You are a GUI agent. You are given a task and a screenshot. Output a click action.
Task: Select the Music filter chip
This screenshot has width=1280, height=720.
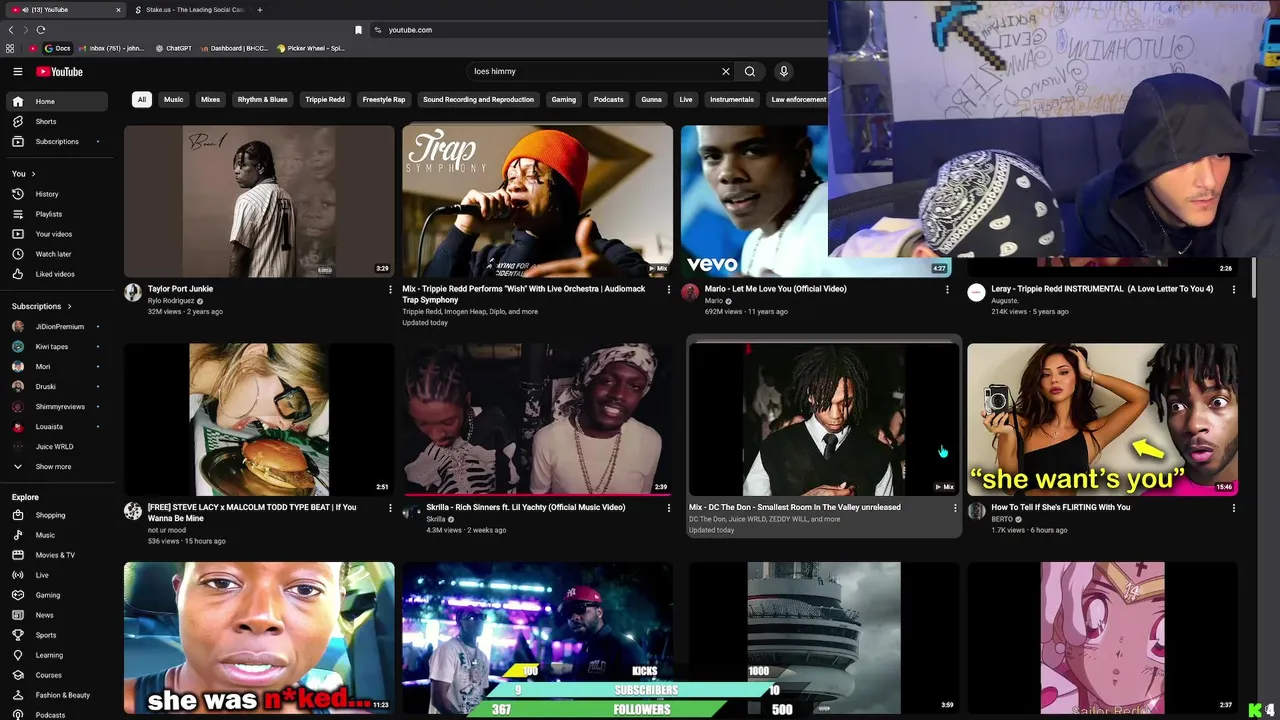[x=173, y=99]
